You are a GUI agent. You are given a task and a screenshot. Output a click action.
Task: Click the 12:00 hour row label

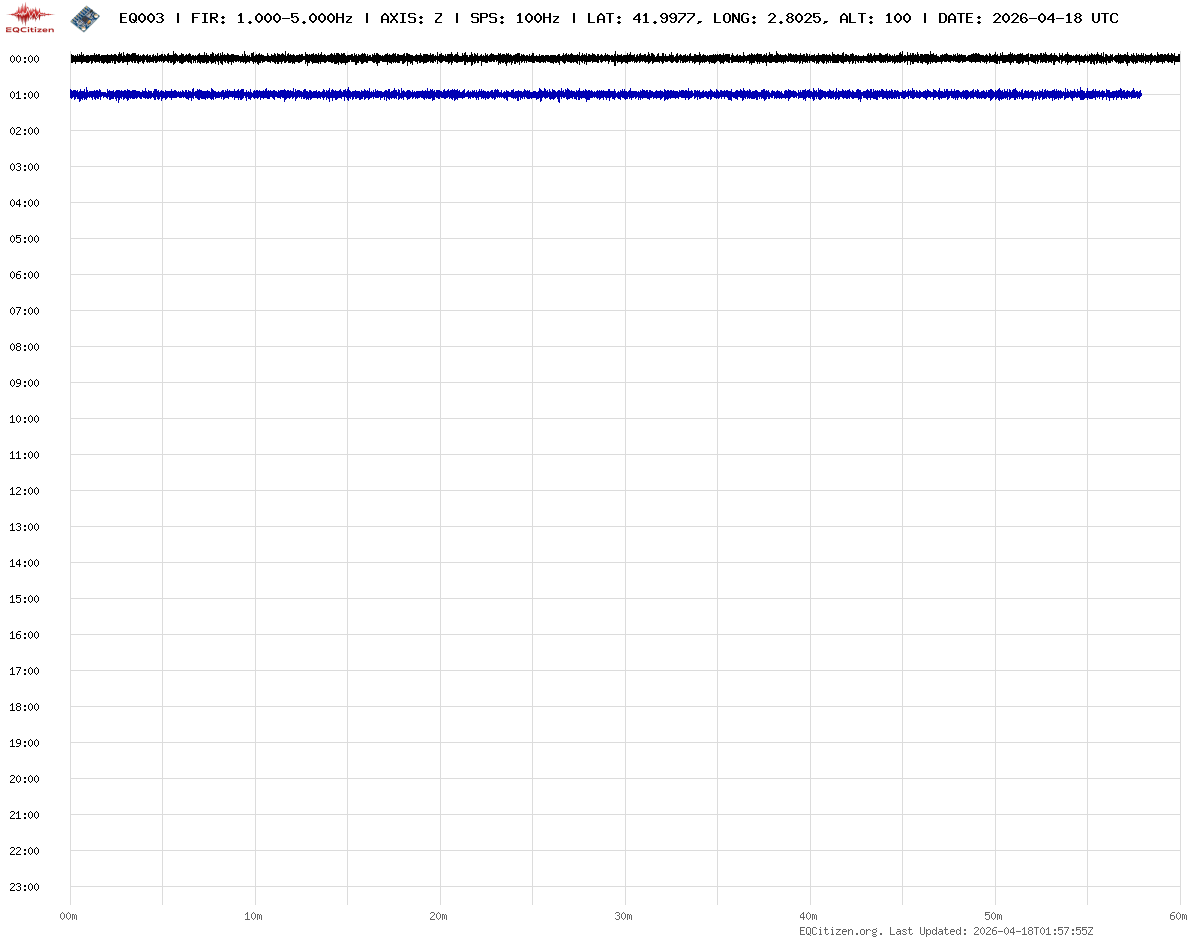[x=24, y=491]
